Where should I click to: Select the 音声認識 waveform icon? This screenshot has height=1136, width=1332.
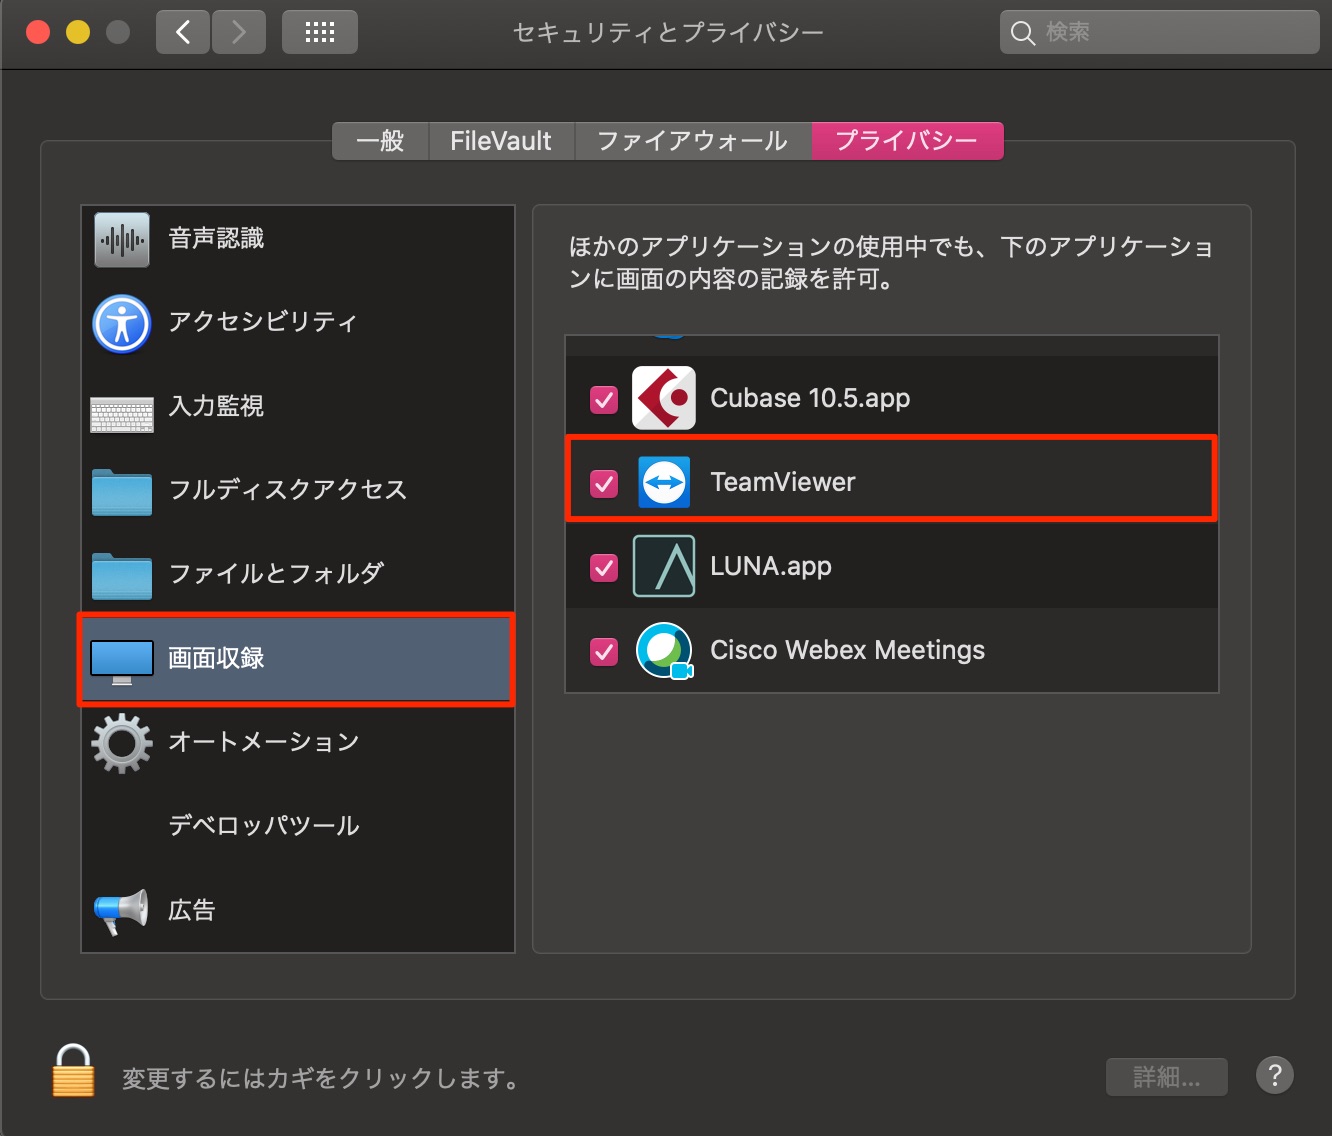[x=122, y=239]
